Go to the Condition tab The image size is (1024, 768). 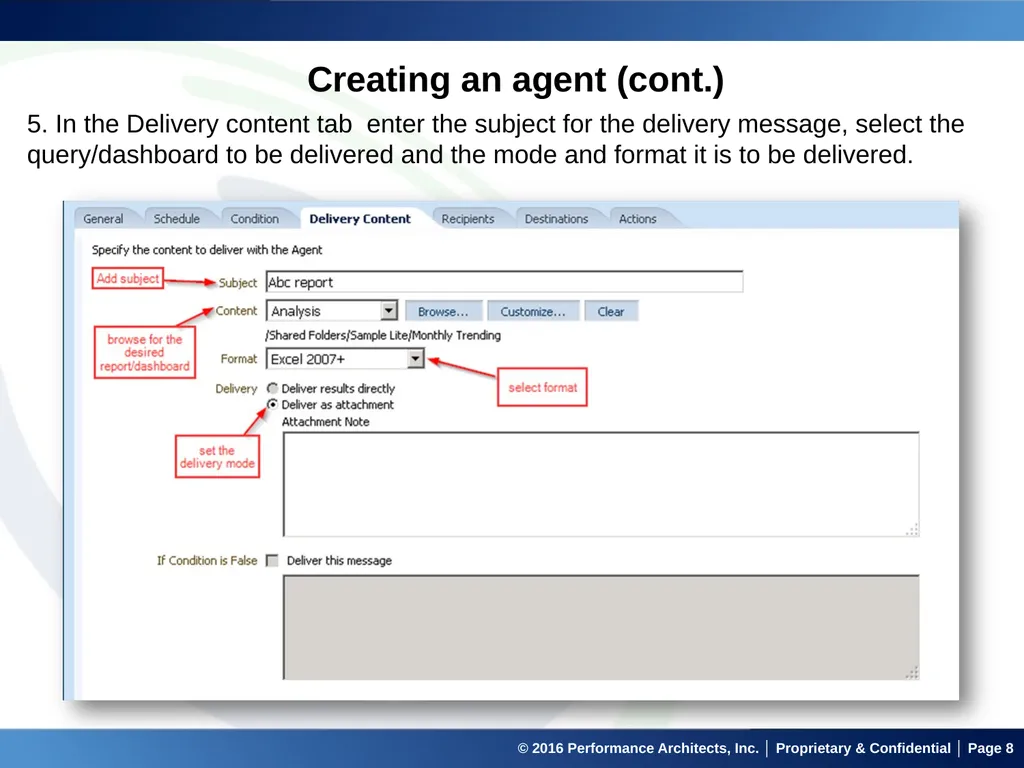(255, 219)
